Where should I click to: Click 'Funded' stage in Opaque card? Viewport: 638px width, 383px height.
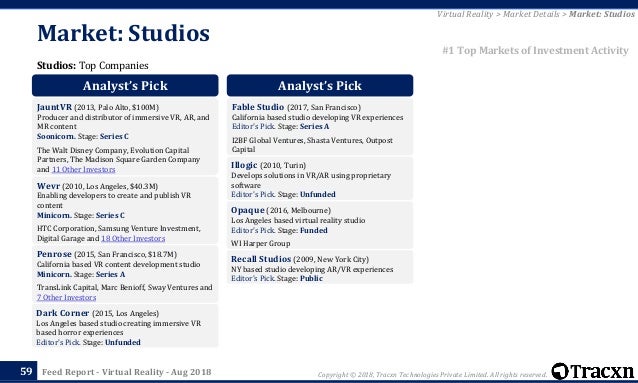314,230
